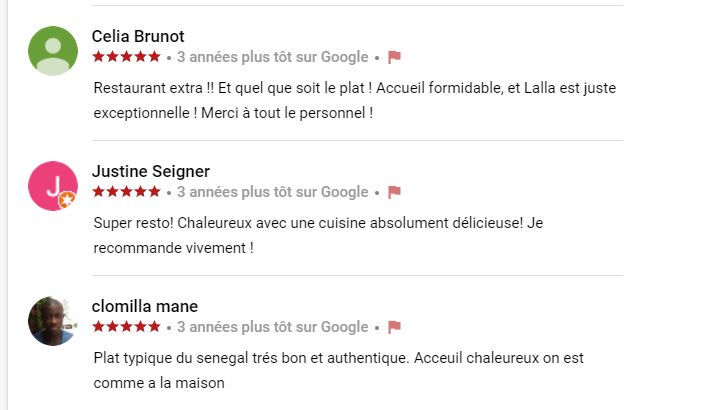The image size is (706, 410).
Task: Report Justine Seigner's review with the flag
Action: [x=394, y=192]
